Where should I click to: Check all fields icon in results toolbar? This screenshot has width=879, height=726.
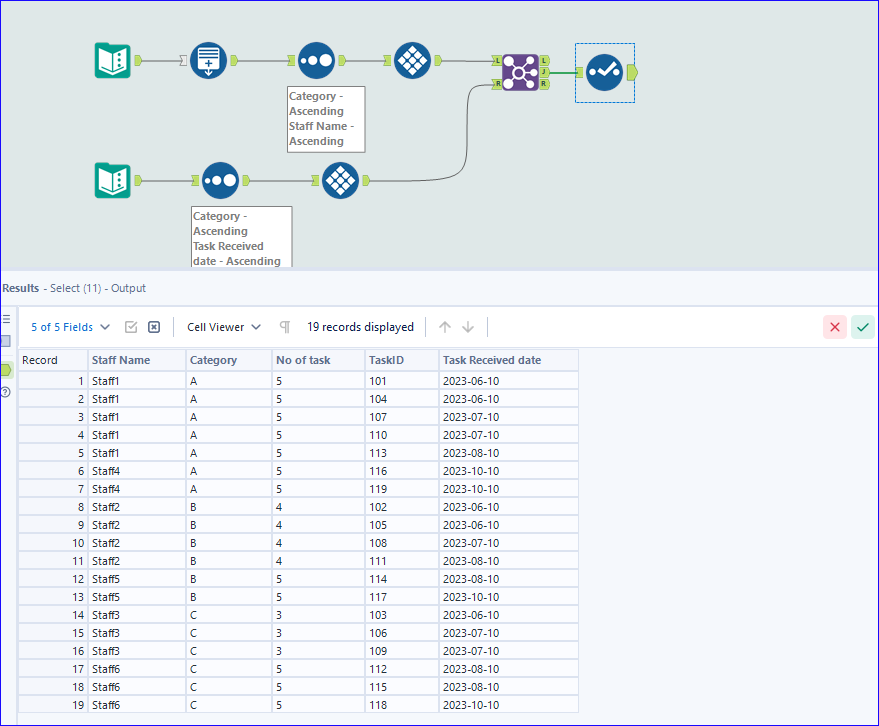pos(131,327)
